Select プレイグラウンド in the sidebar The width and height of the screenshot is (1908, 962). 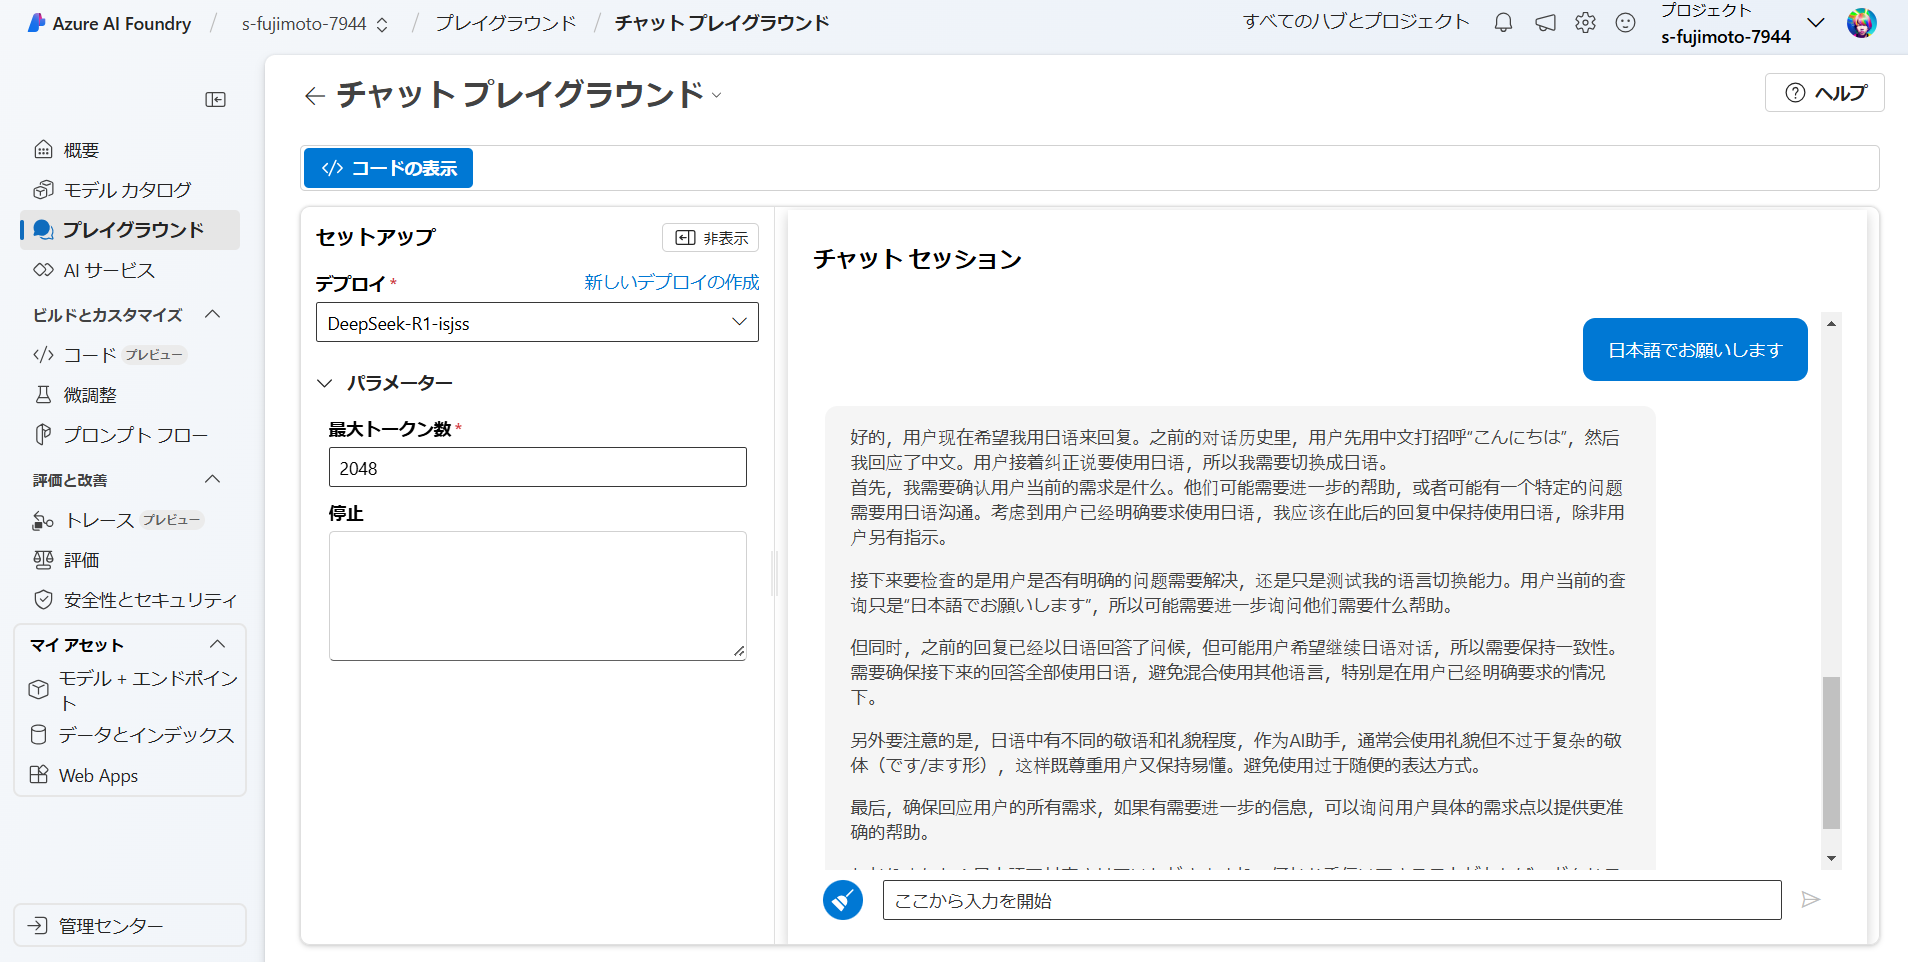click(130, 230)
